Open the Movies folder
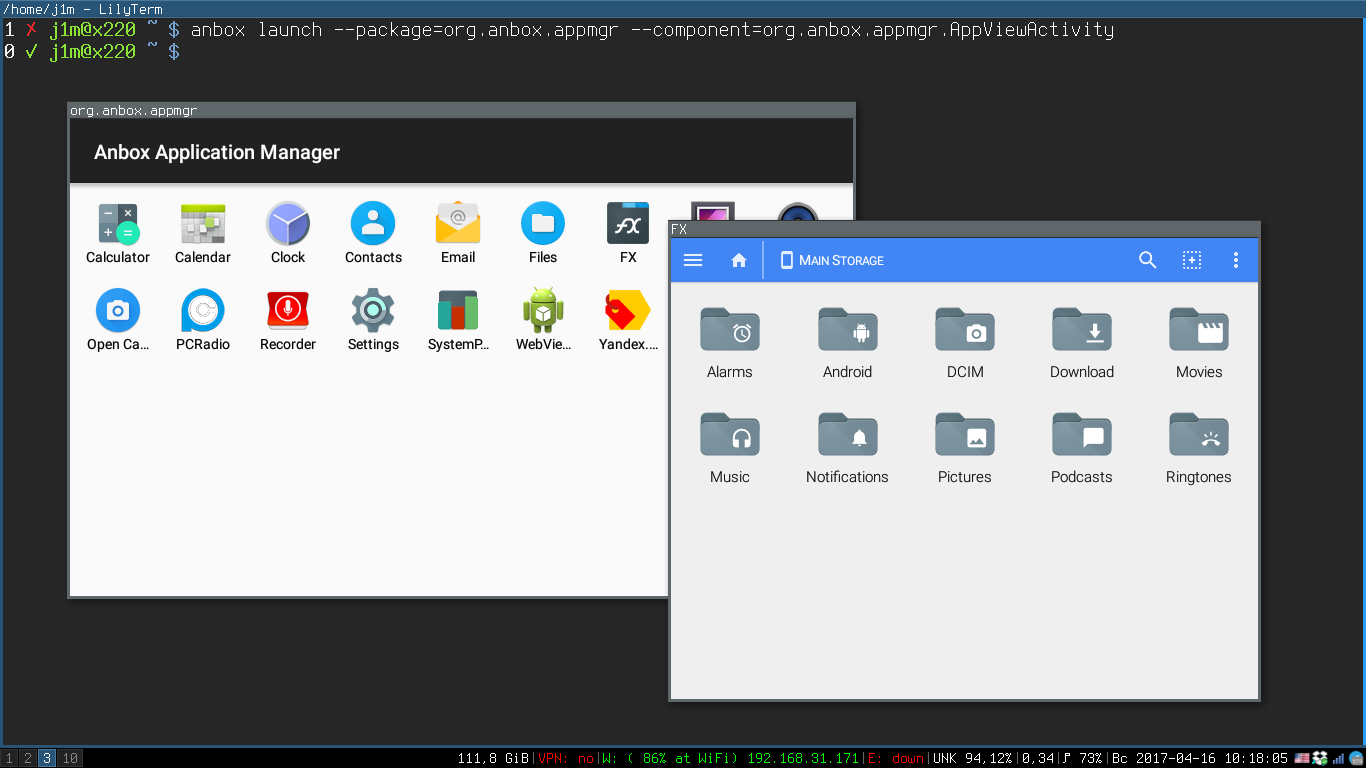 coord(1199,343)
